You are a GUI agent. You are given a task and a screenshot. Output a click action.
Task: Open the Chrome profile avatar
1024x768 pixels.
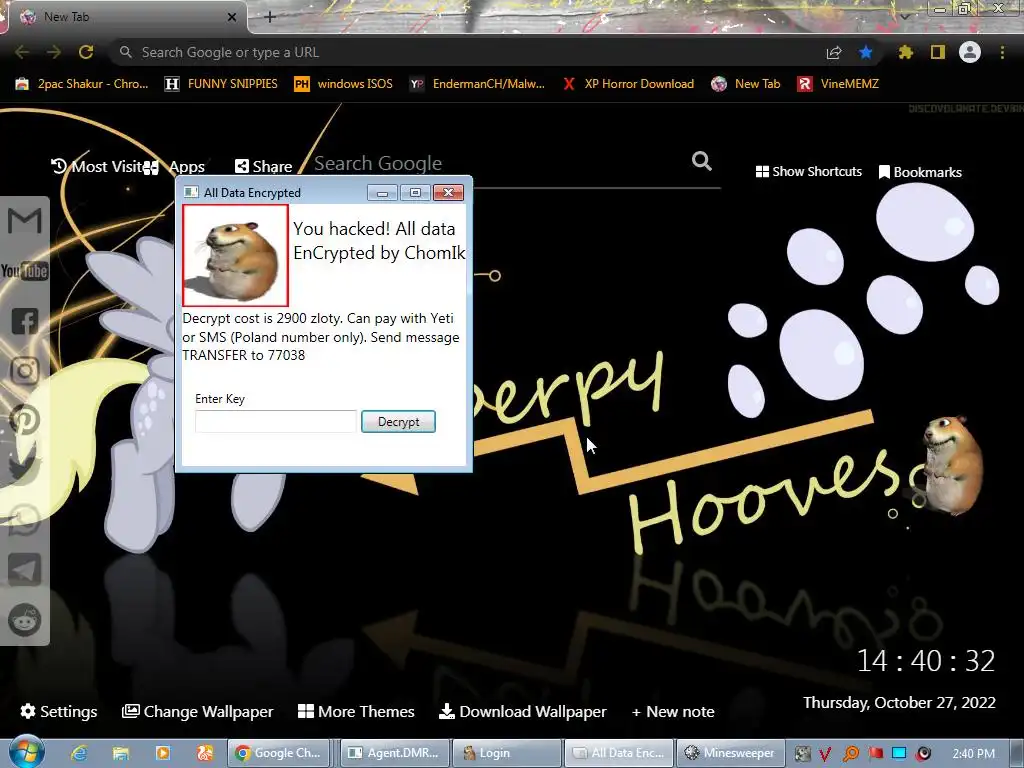pyautogui.click(x=970, y=52)
